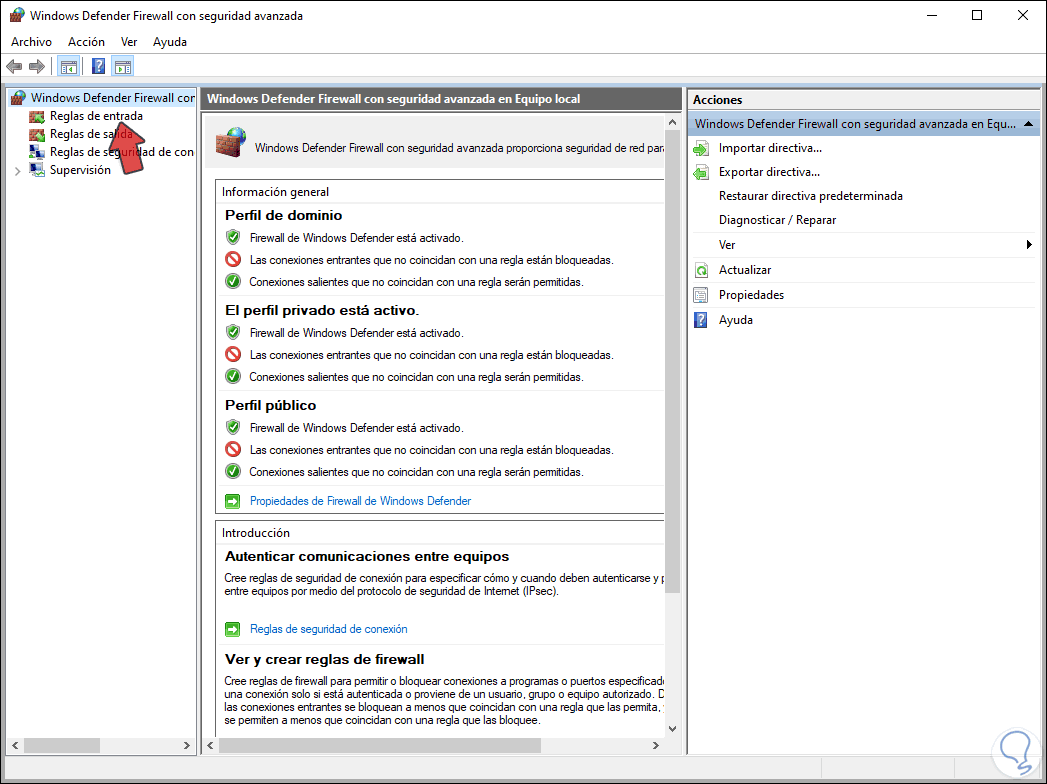Screen dimensions: 1047x784
Task: Select Reglas de entrada in the tree
Action: click(x=96, y=116)
